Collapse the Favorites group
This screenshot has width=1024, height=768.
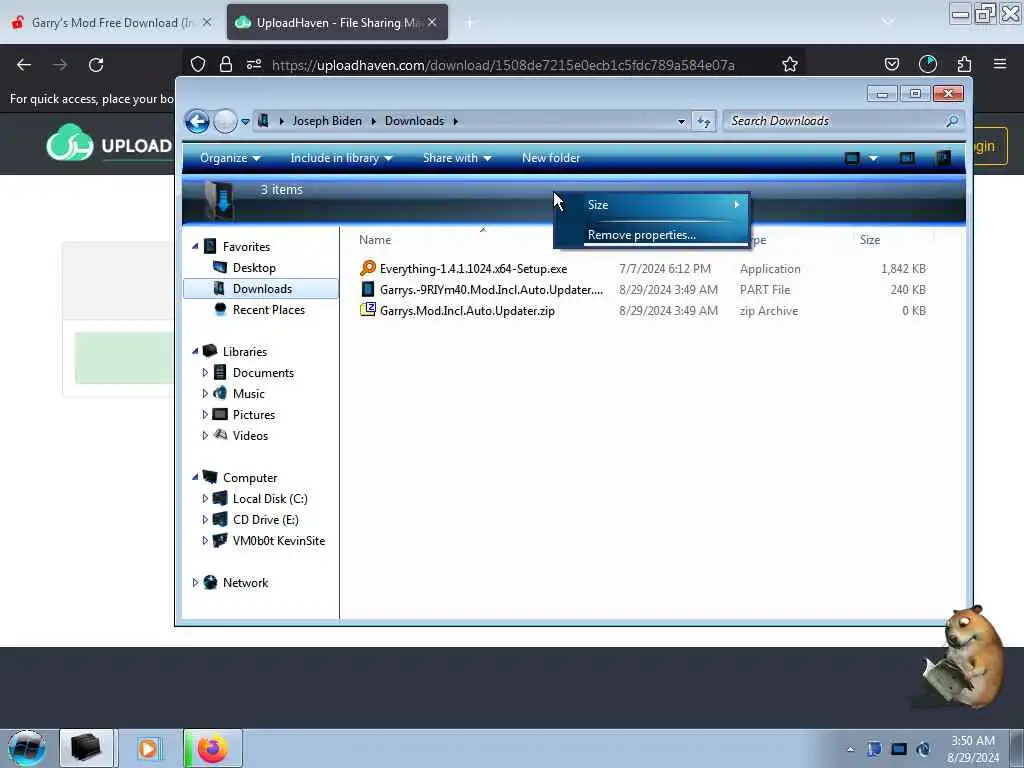tap(195, 246)
